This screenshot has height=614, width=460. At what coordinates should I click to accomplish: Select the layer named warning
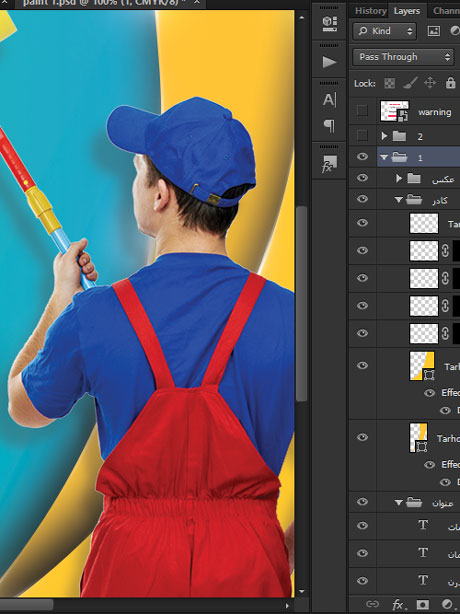click(x=435, y=112)
